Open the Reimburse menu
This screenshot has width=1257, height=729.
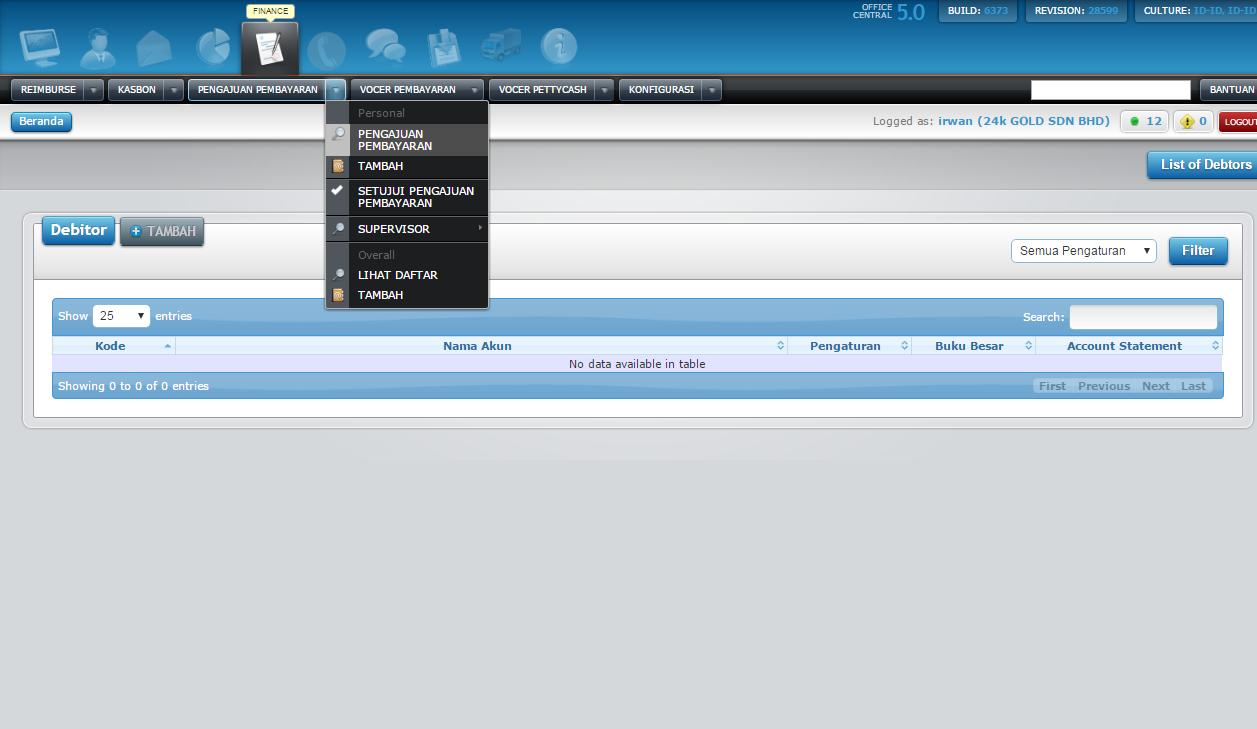pyautogui.click(x=48, y=90)
